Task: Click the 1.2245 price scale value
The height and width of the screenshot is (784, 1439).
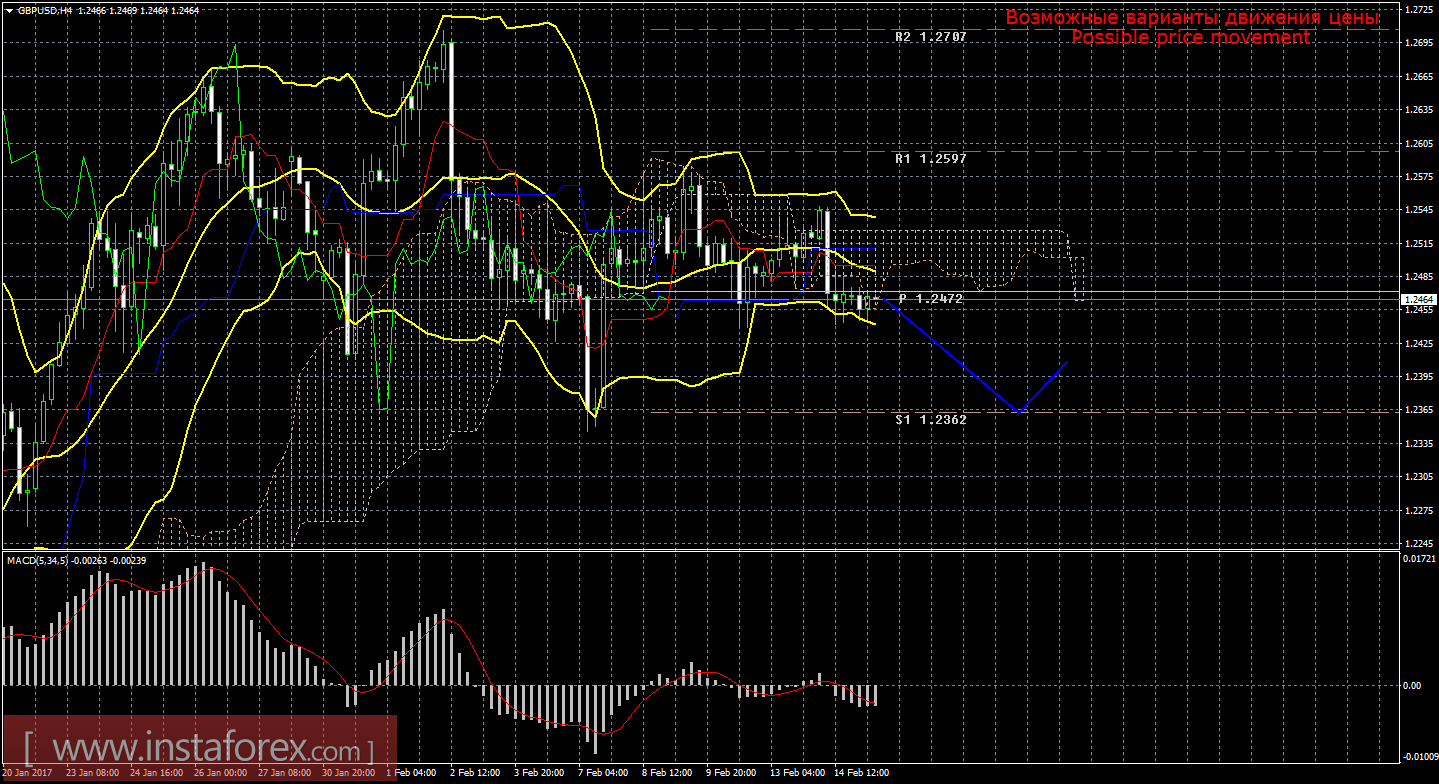Action: 1416,544
